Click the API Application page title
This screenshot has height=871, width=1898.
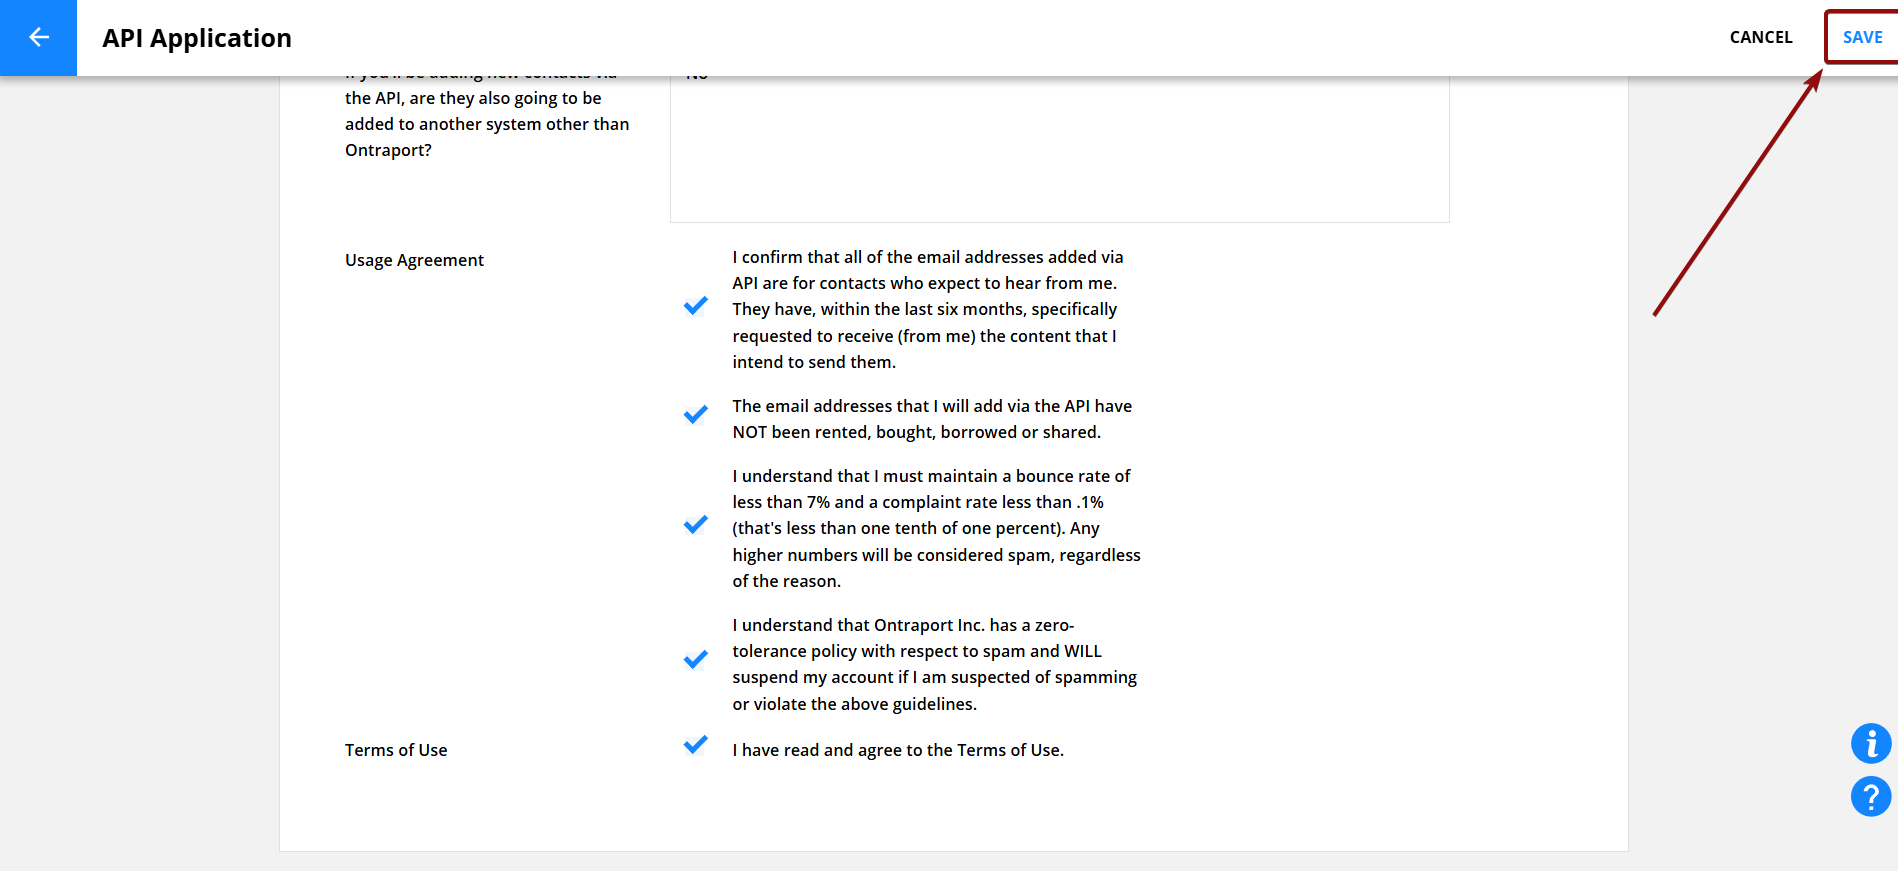[197, 38]
